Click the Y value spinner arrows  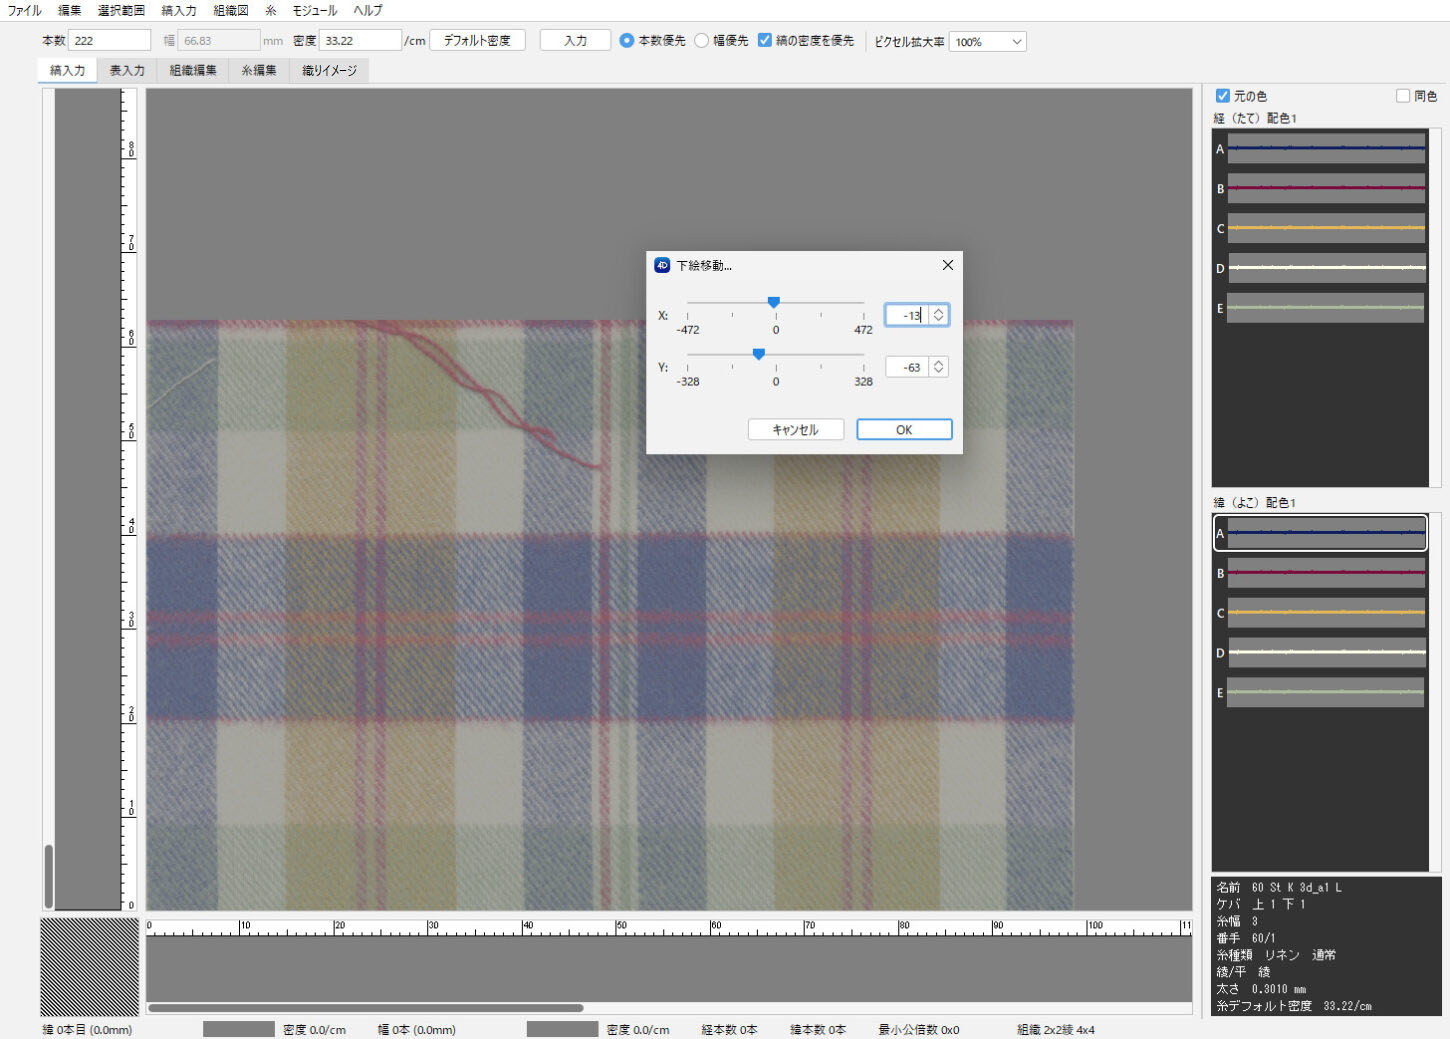[938, 367]
